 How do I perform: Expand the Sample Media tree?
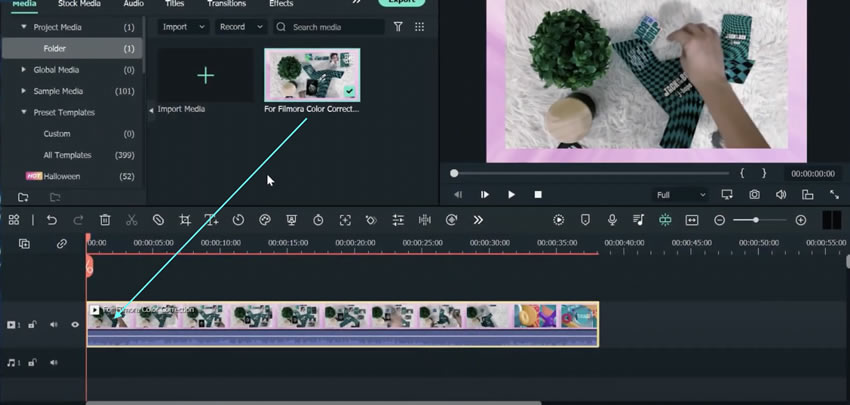point(23,91)
